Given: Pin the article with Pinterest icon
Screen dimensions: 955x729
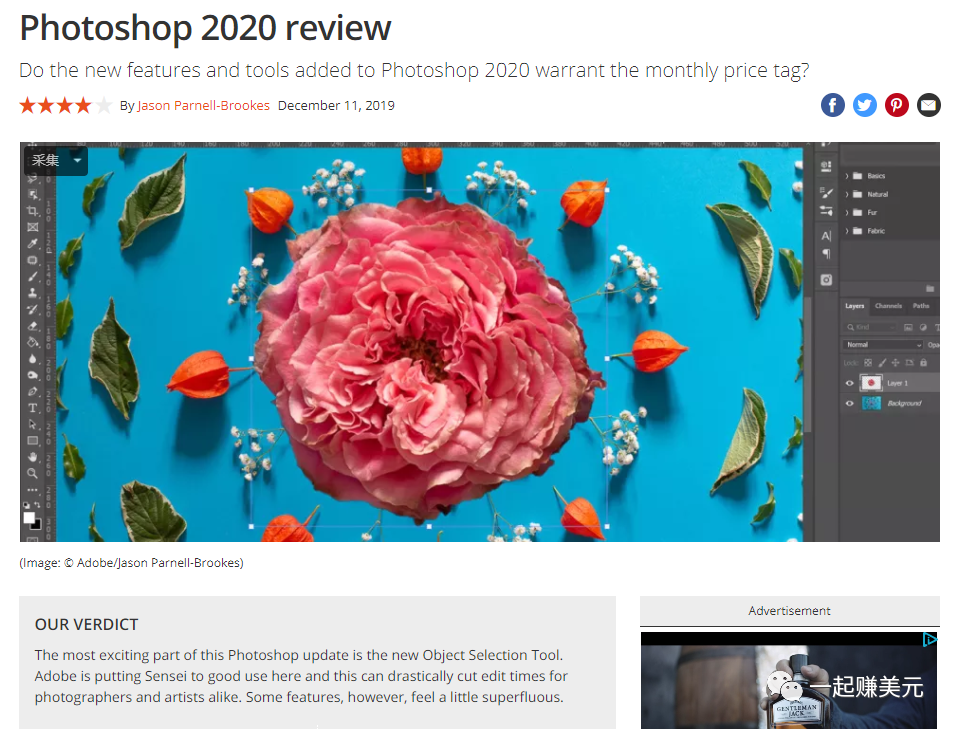Looking at the screenshot, I should point(897,105).
